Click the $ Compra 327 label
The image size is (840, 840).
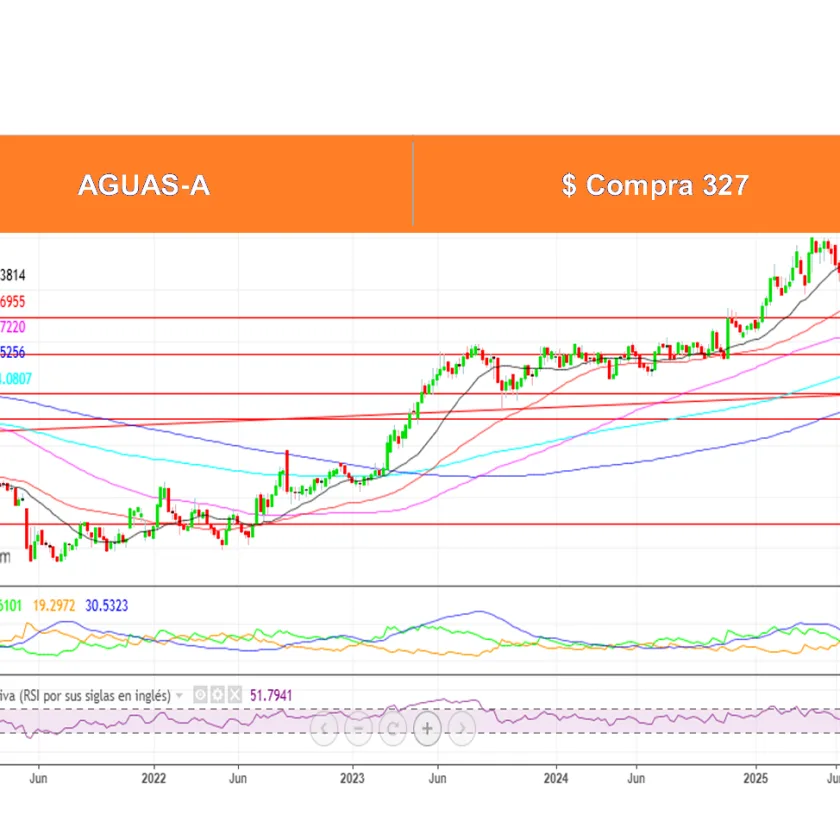655,185
